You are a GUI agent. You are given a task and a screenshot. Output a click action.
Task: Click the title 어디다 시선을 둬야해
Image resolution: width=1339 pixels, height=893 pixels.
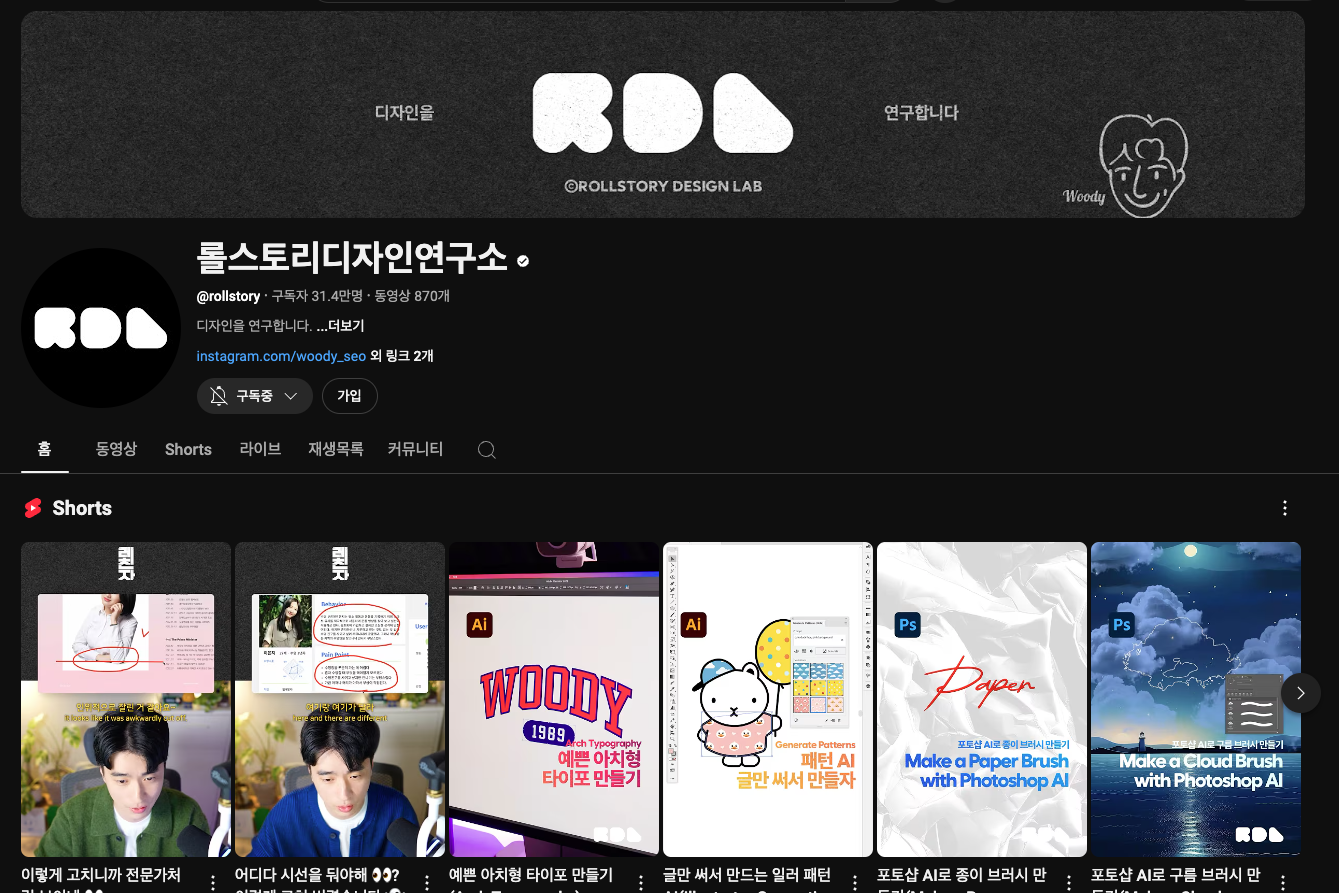click(x=318, y=876)
